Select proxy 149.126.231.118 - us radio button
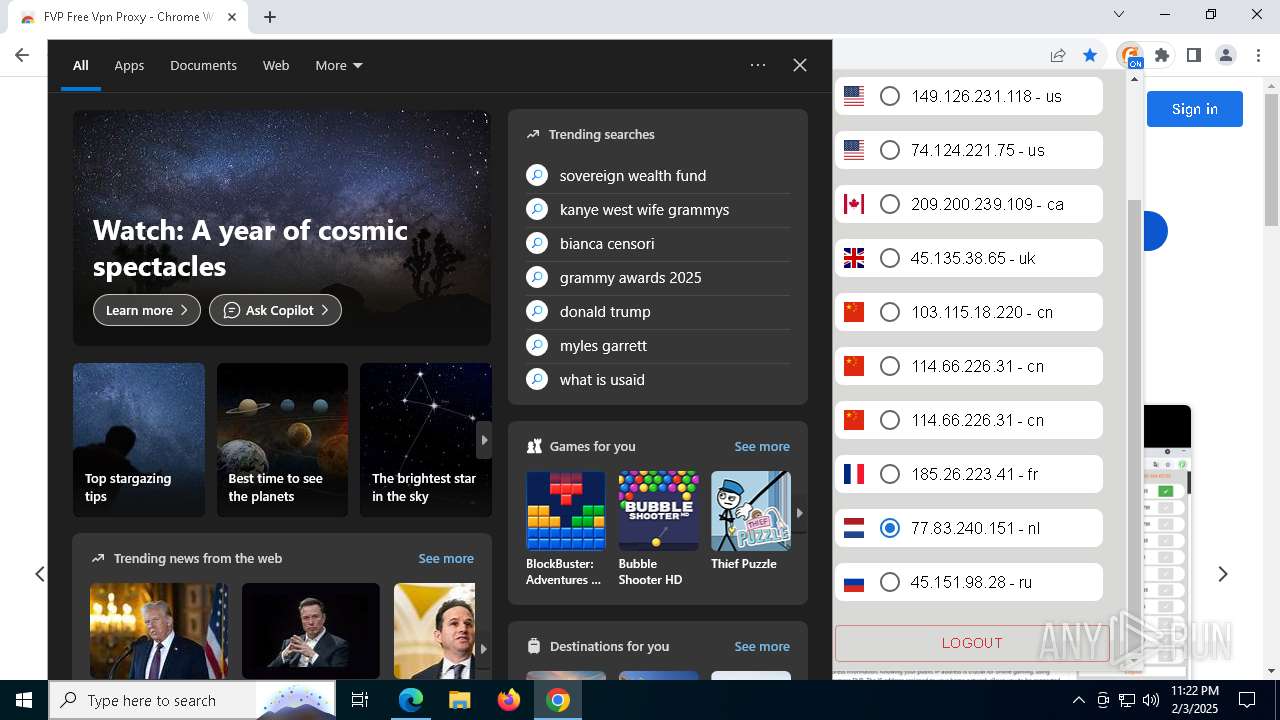The width and height of the screenshot is (1280, 720). 889,96
